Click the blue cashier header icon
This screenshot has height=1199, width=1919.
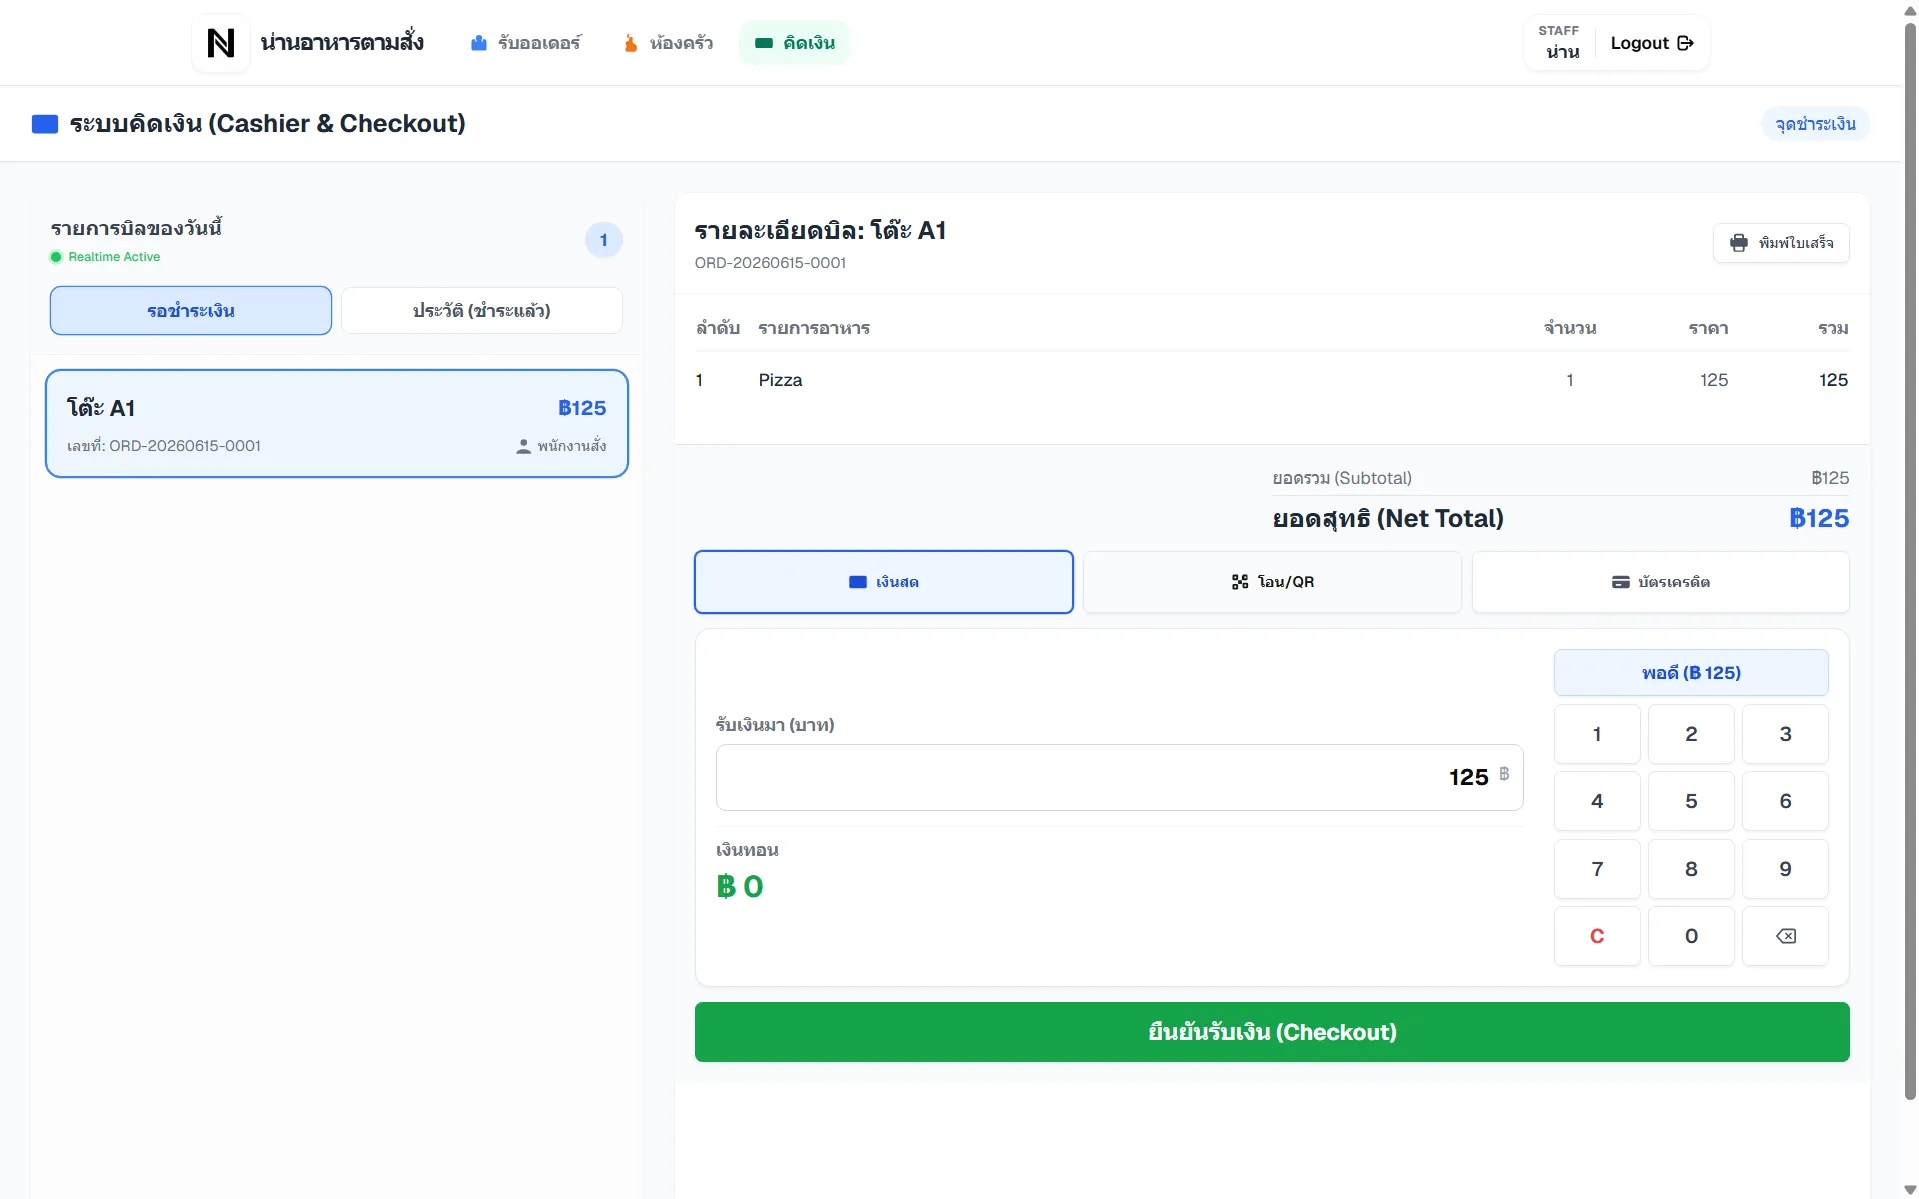point(45,124)
